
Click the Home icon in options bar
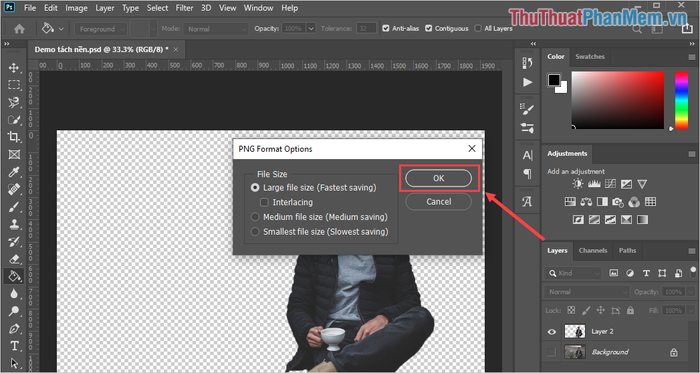[19, 29]
